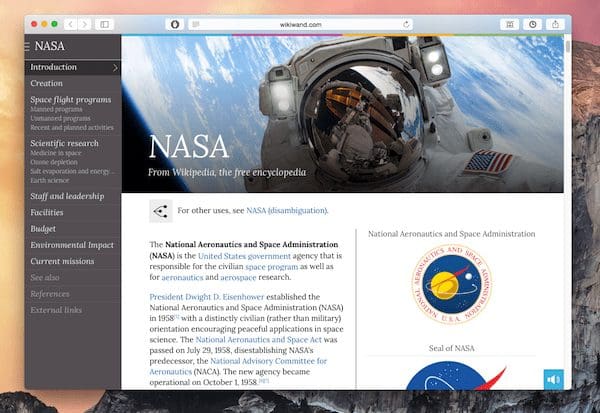Jump to Medicine in space subsection
The image size is (600, 413).
pos(56,153)
